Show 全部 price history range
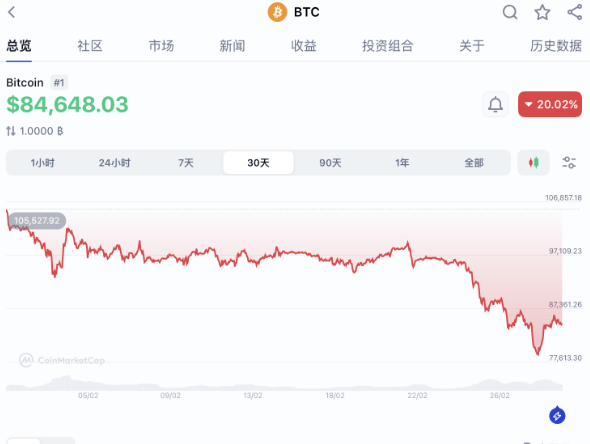This screenshot has width=590, height=444. click(x=473, y=163)
